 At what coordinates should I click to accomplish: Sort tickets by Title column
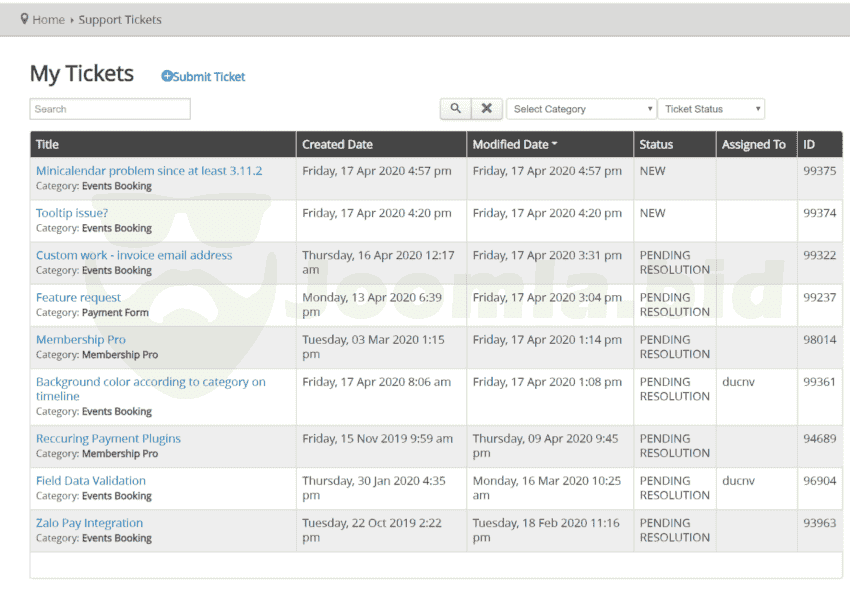(48, 145)
